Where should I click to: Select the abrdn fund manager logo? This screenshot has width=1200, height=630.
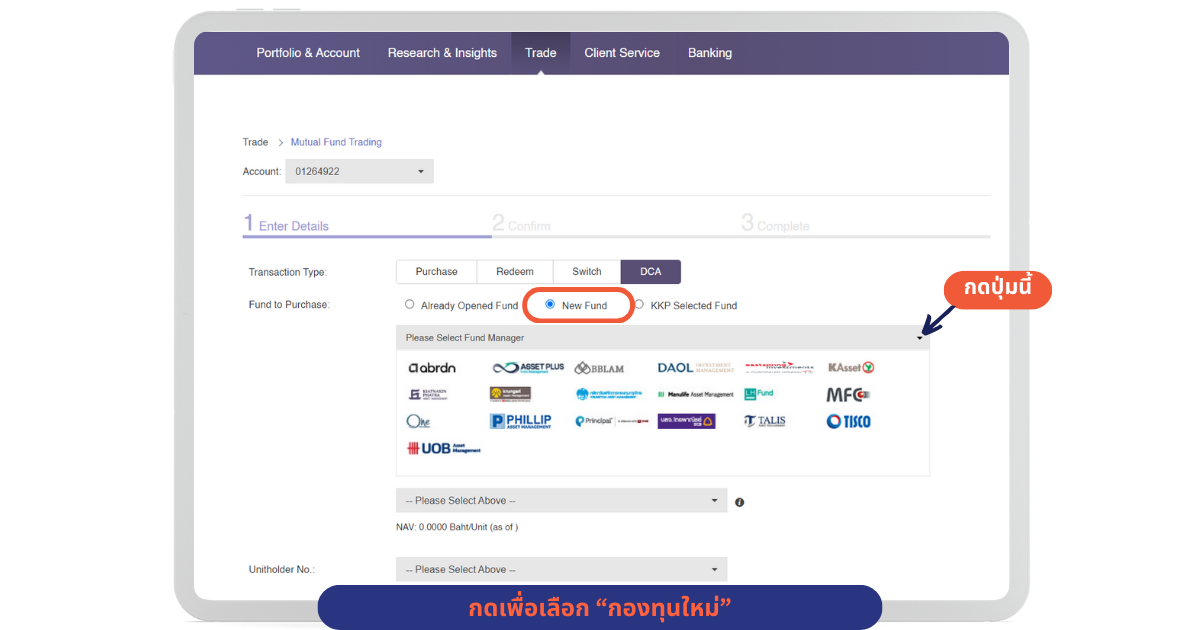432,368
